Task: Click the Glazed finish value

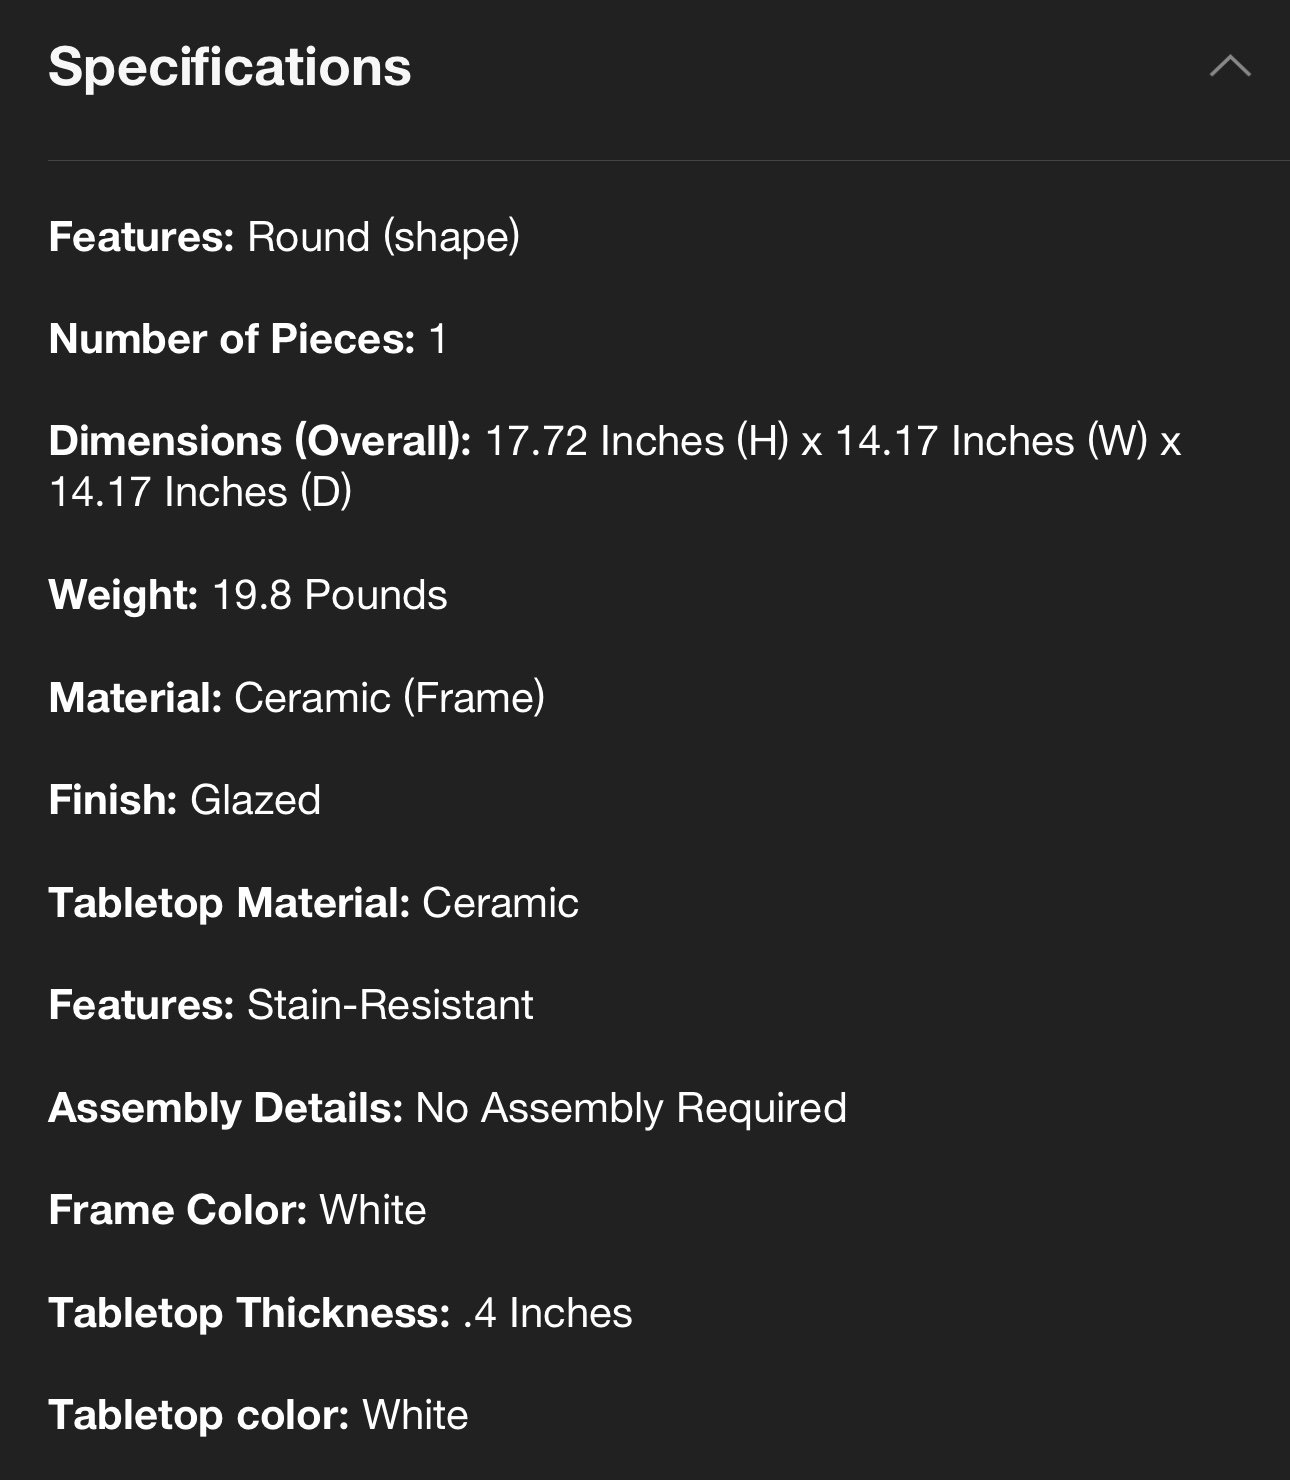Action: tap(256, 800)
